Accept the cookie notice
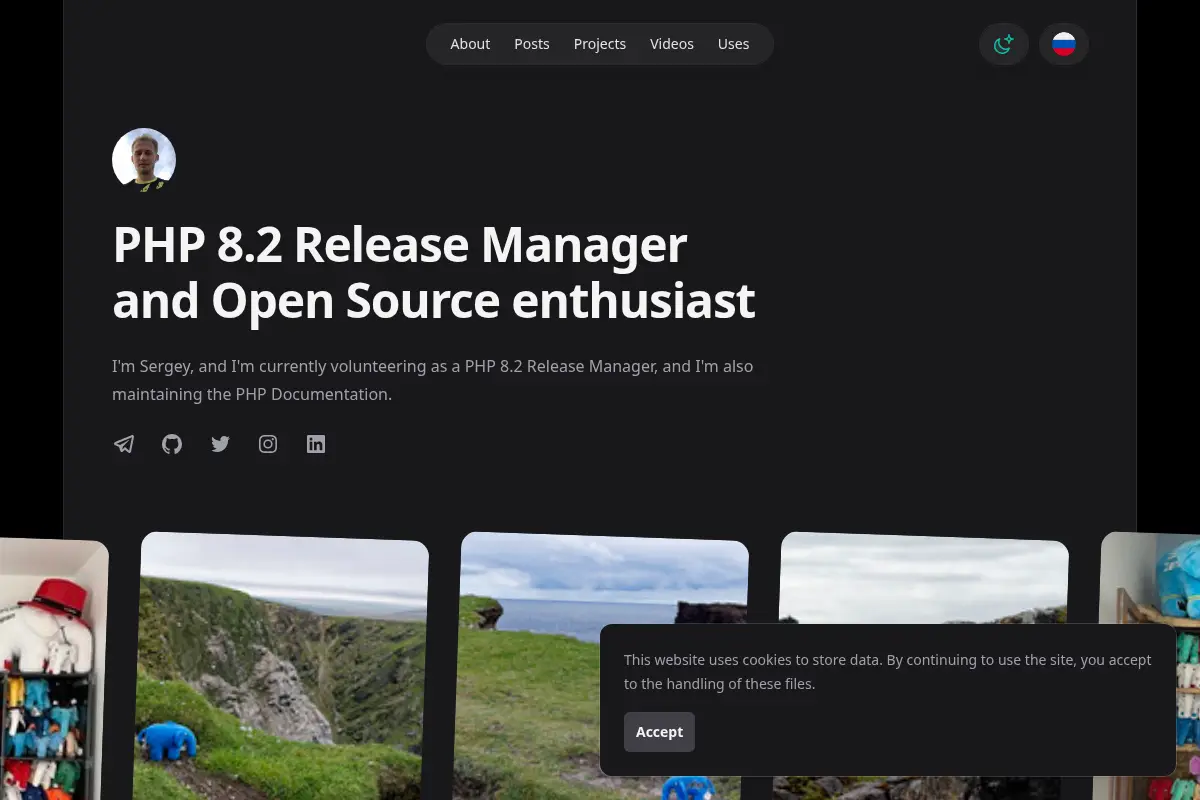The image size is (1200, 800). coord(659,732)
